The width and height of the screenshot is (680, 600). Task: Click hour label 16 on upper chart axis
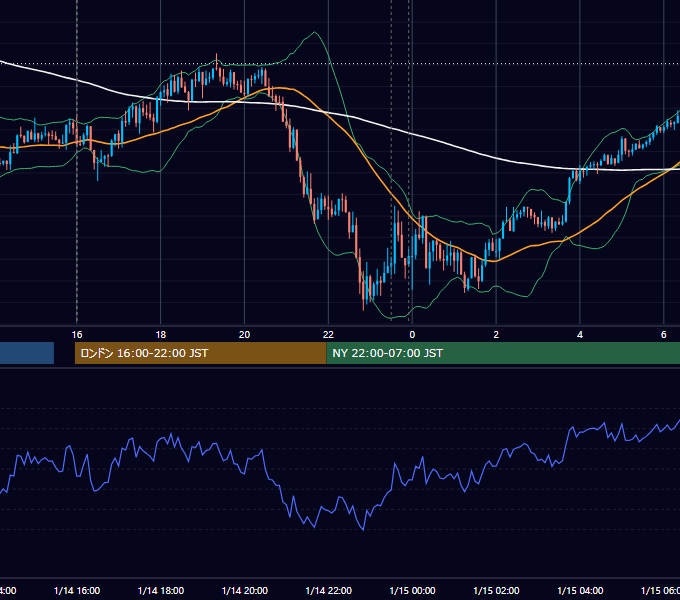[x=77, y=335]
